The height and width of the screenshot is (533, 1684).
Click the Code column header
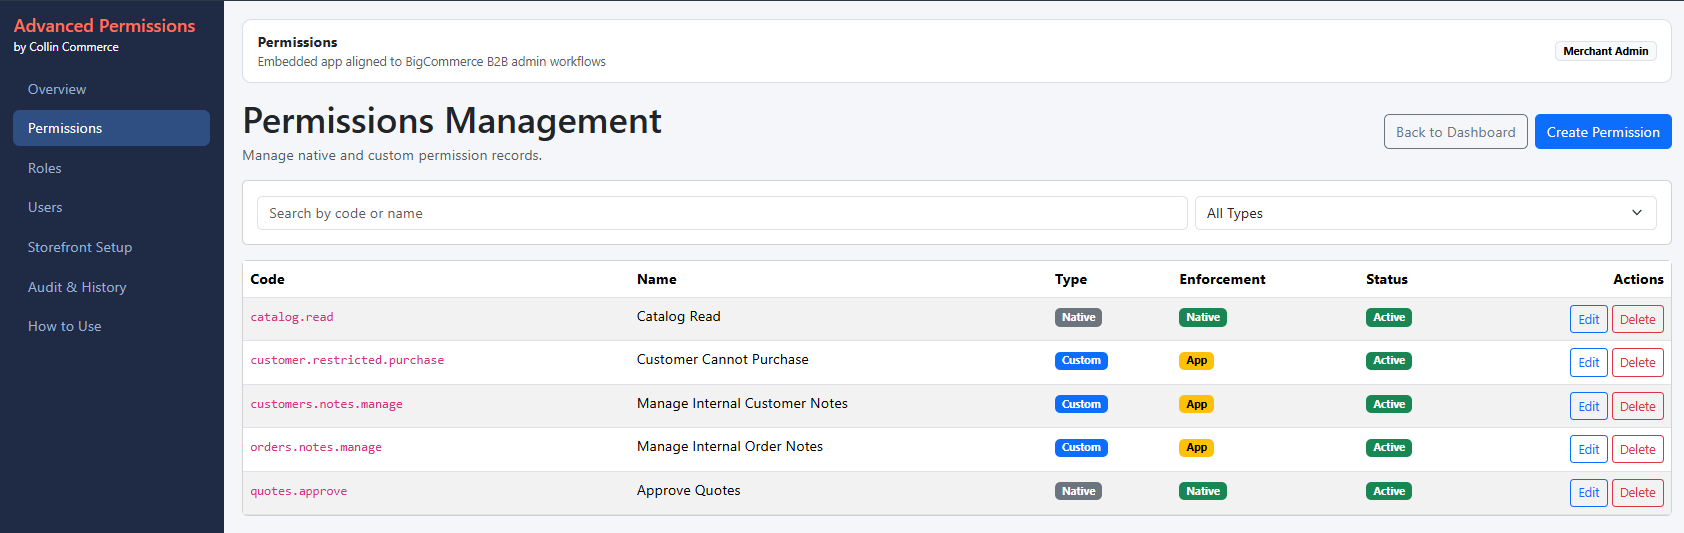pos(267,279)
